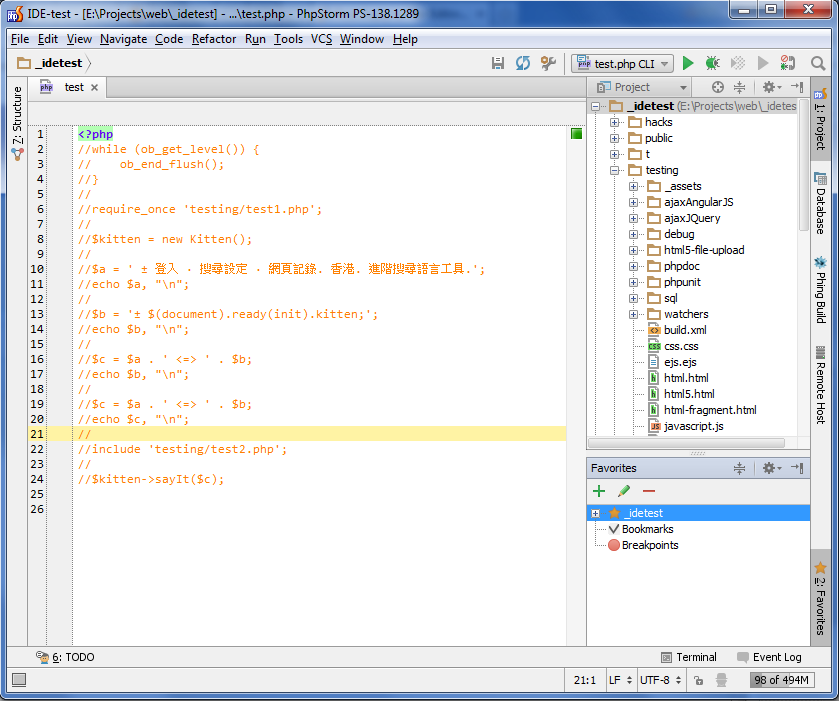839x701 pixels.
Task: Click Collapse All icon in Favorites panel
Action: [739, 468]
